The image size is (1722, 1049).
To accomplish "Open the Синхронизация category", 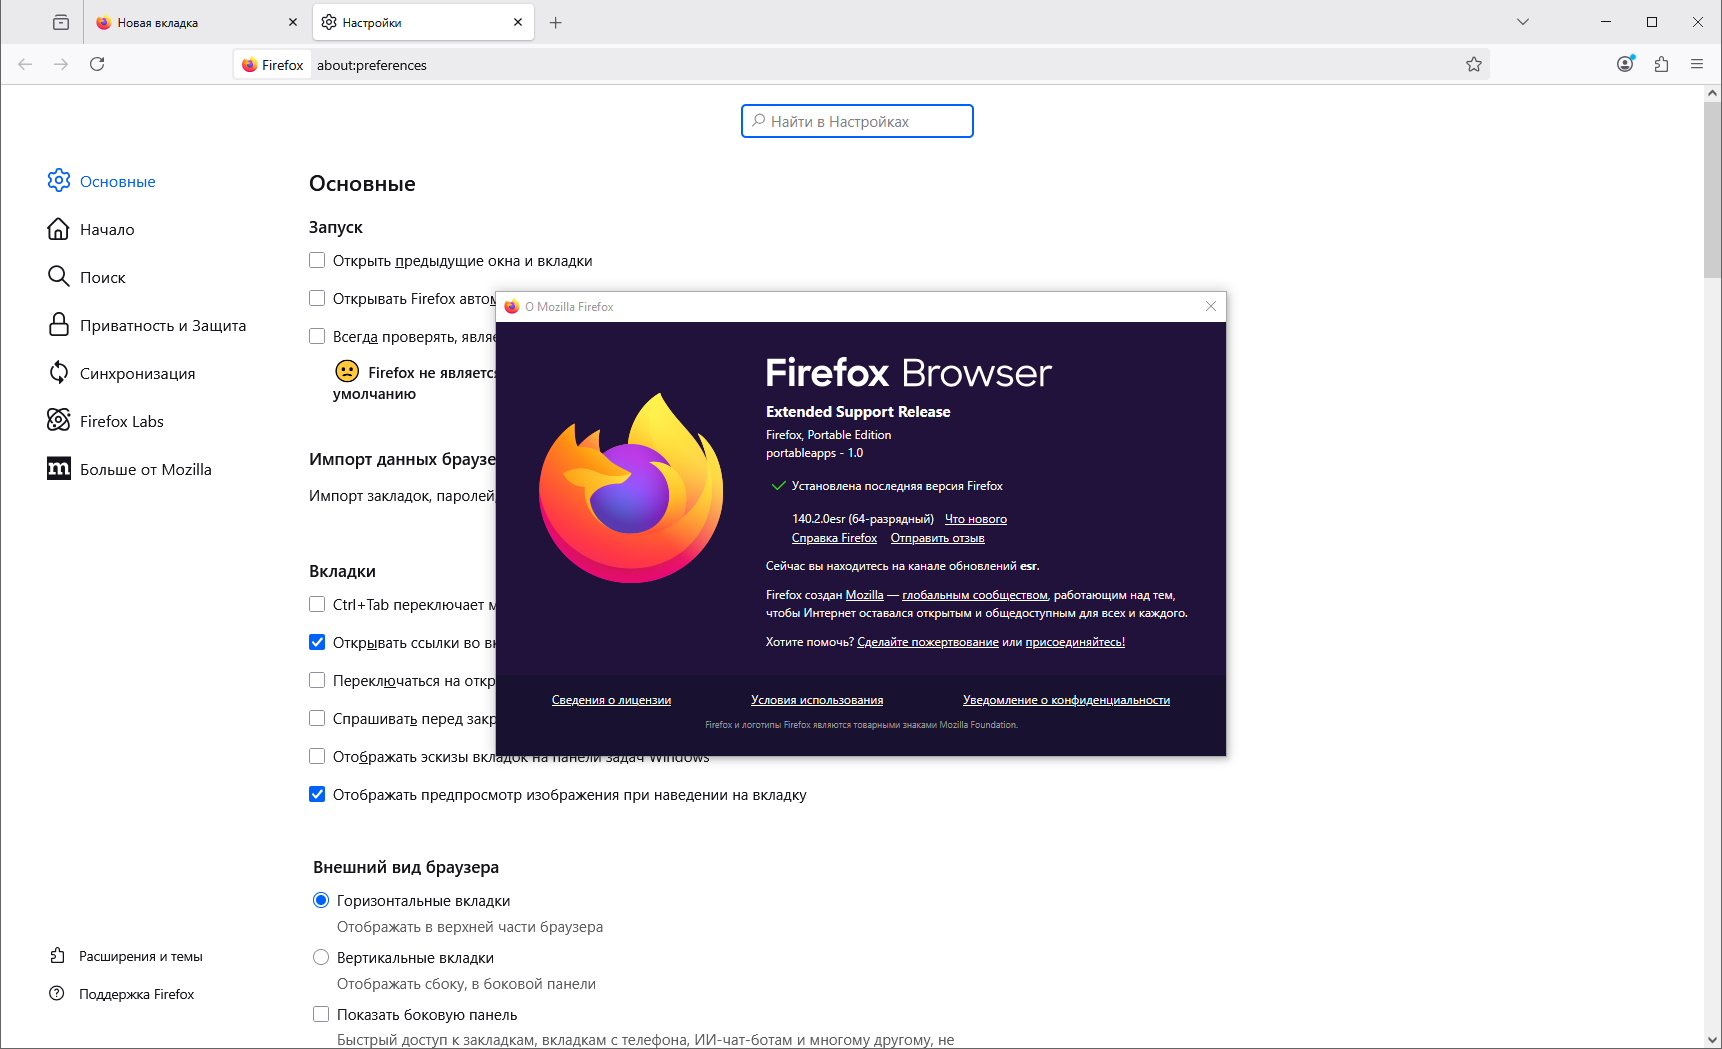I will pyautogui.click(x=121, y=373).
